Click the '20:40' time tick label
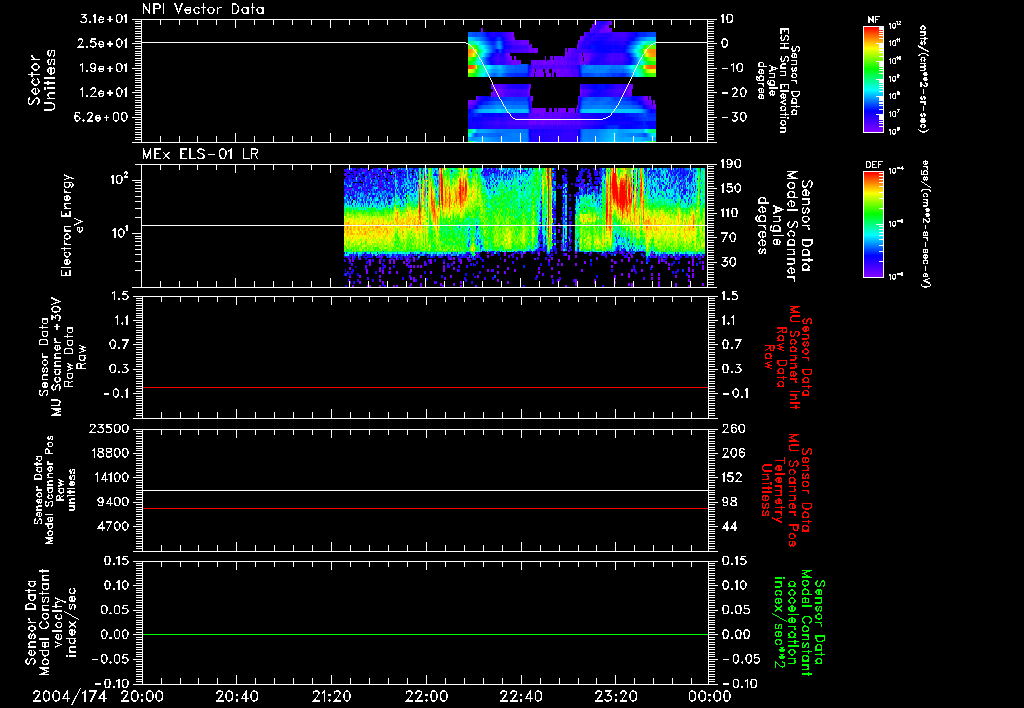Screen dimensions: 1024x708 (237, 697)
